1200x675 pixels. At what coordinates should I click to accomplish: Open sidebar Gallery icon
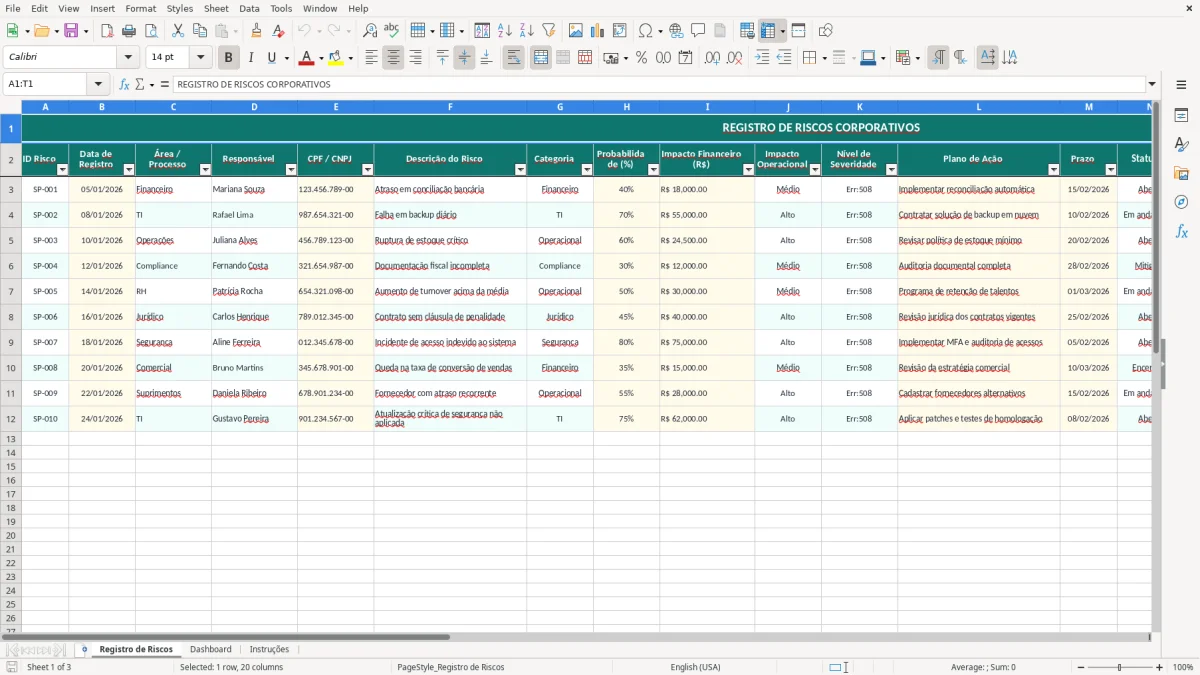click(x=1181, y=174)
